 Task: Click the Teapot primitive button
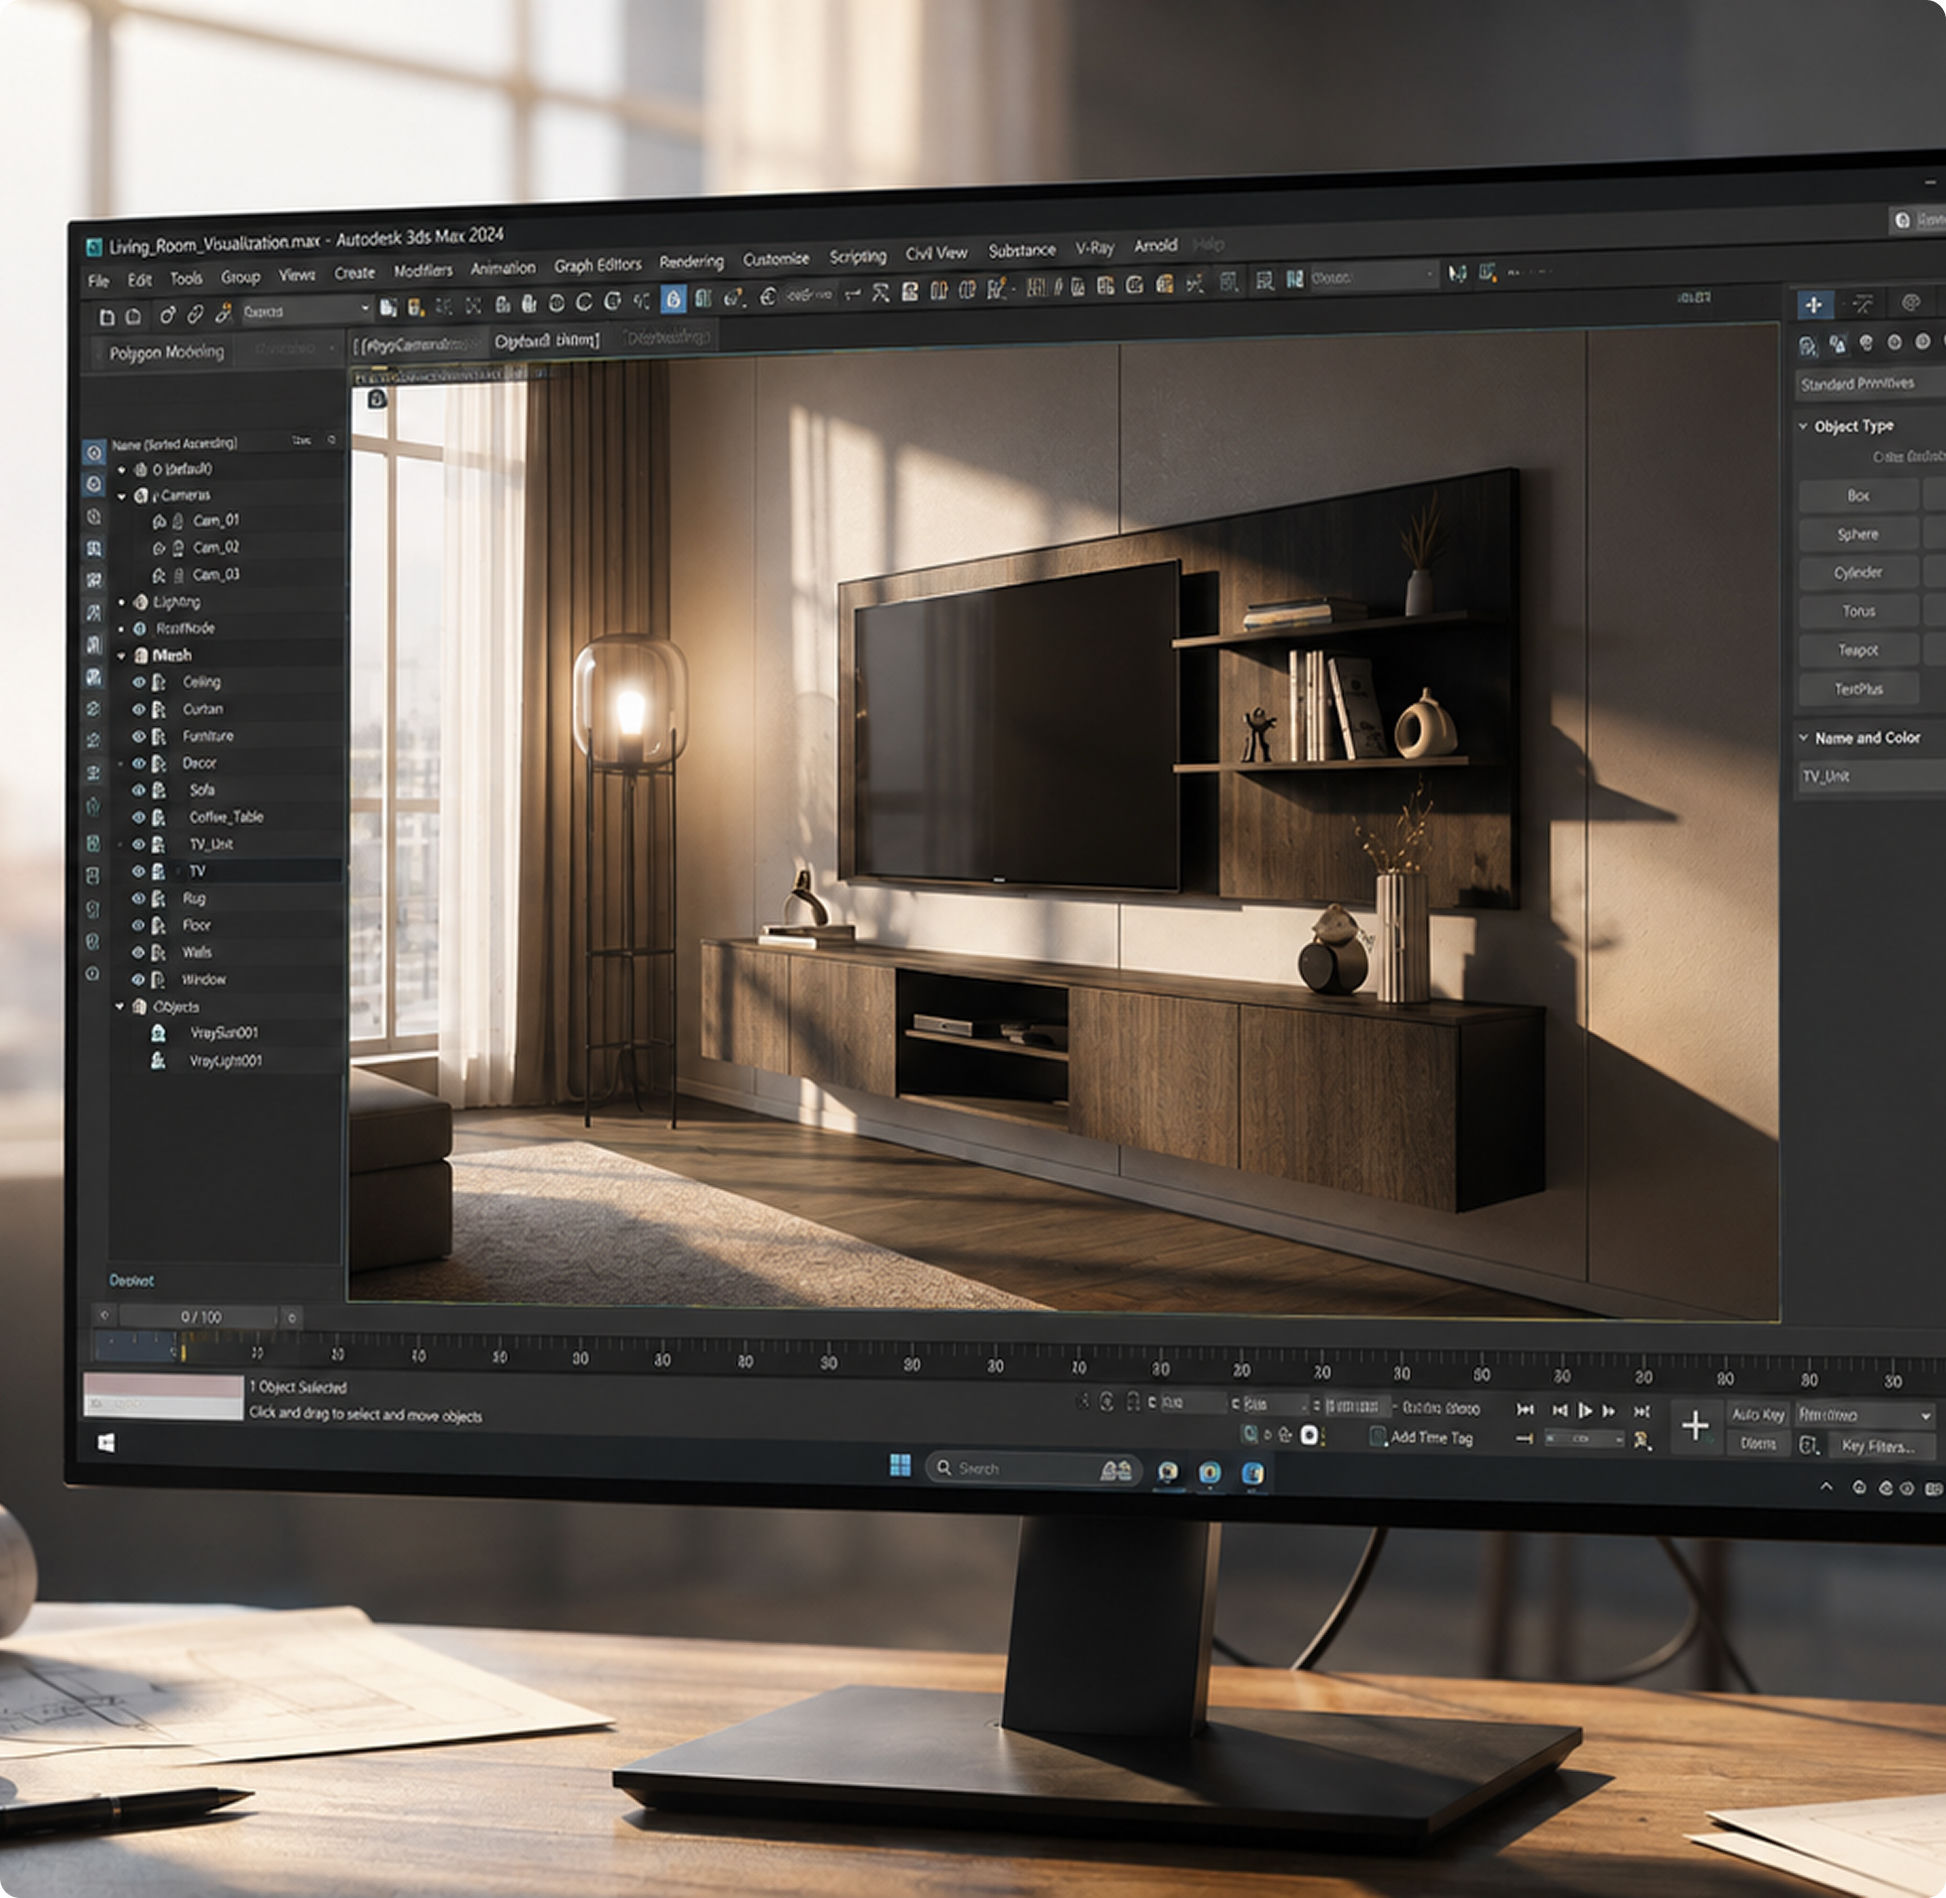[x=1858, y=650]
